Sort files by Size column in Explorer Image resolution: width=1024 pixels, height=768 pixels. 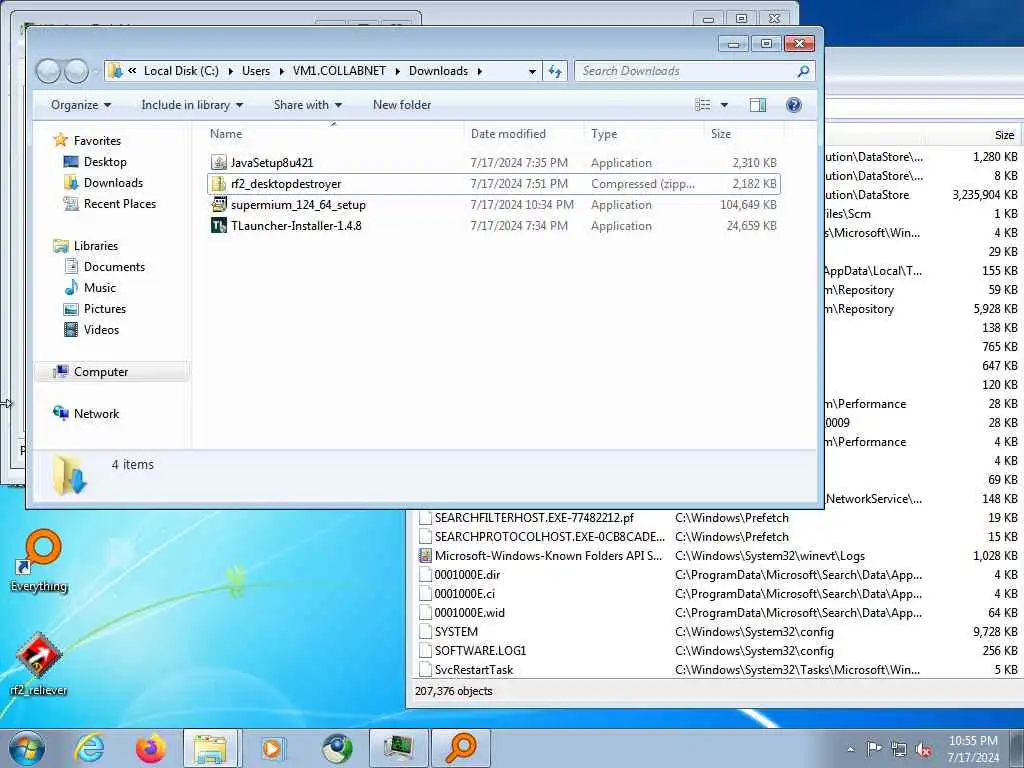(721, 134)
